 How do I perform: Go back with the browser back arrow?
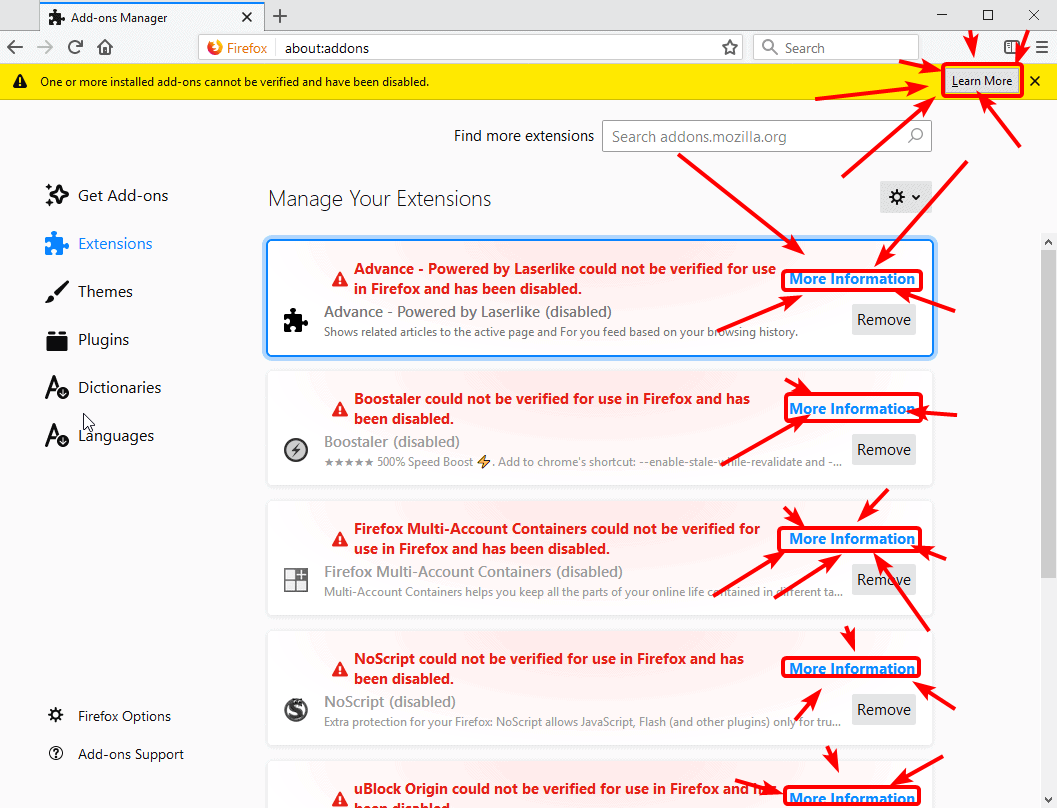click(15, 47)
